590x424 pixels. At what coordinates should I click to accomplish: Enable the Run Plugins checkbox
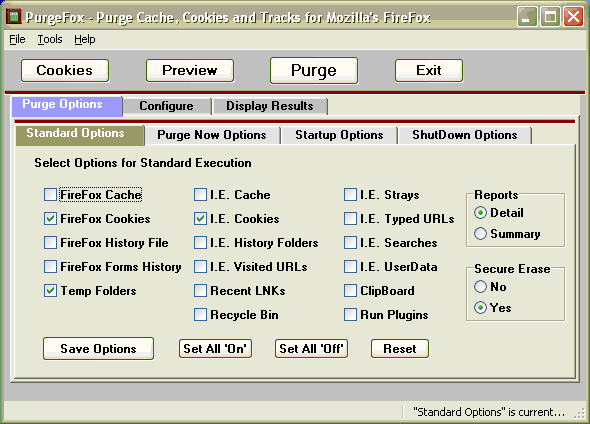[x=351, y=315]
